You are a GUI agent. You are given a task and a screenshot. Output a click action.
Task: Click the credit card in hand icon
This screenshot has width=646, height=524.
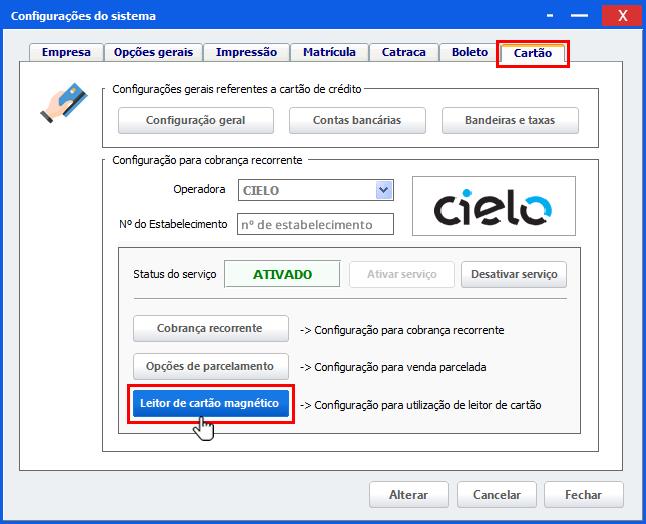(x=64, y=103)
